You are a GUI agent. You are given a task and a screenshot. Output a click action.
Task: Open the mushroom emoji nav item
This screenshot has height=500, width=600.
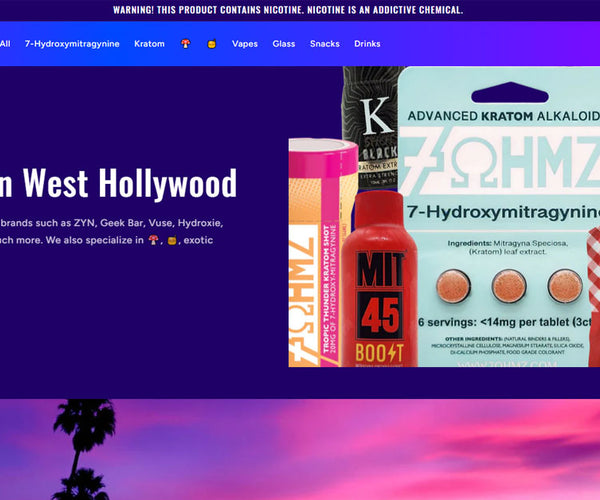pos(186,44)
